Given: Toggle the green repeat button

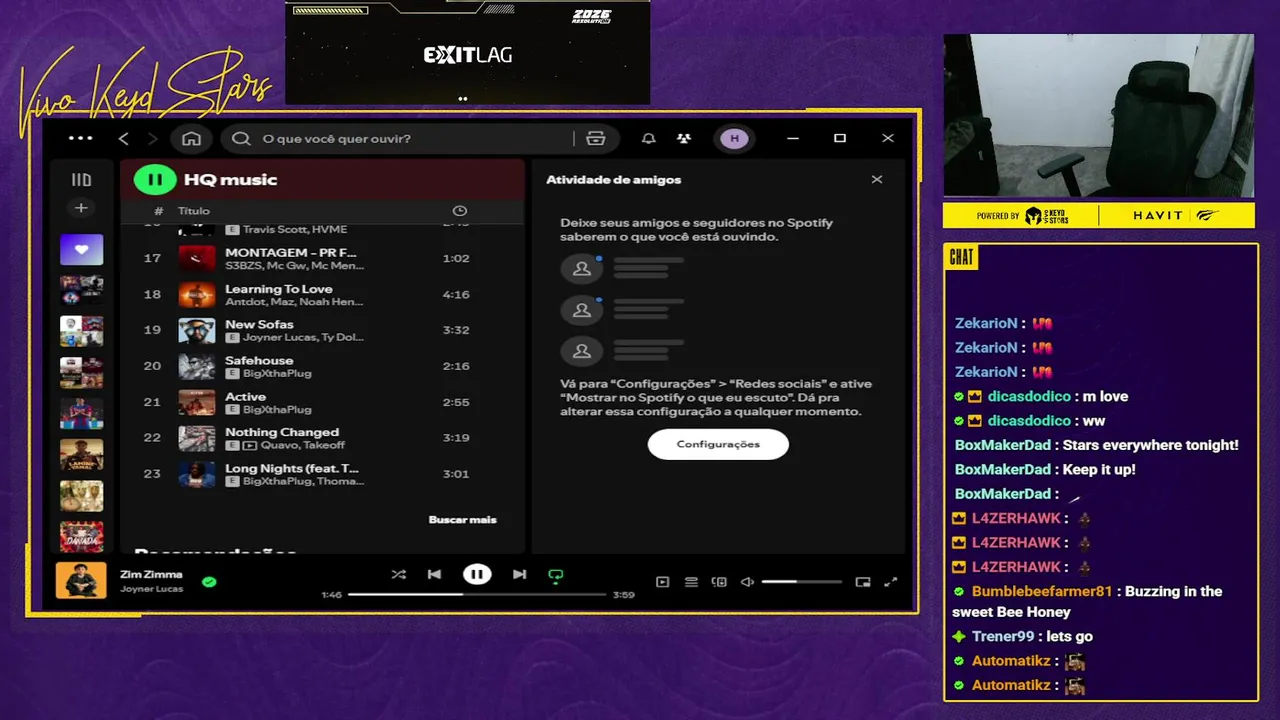Looking at the screenshot, I should pos(556,575).
